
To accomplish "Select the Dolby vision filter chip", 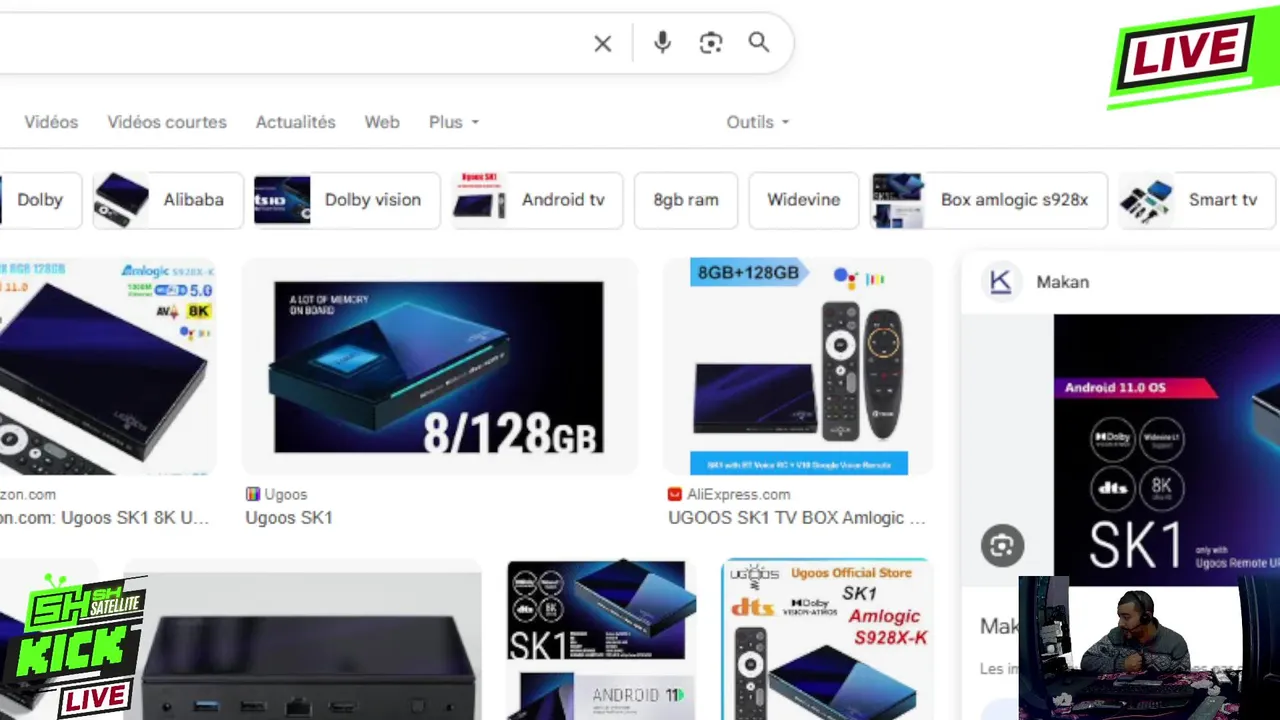I will tap(346, 200).
